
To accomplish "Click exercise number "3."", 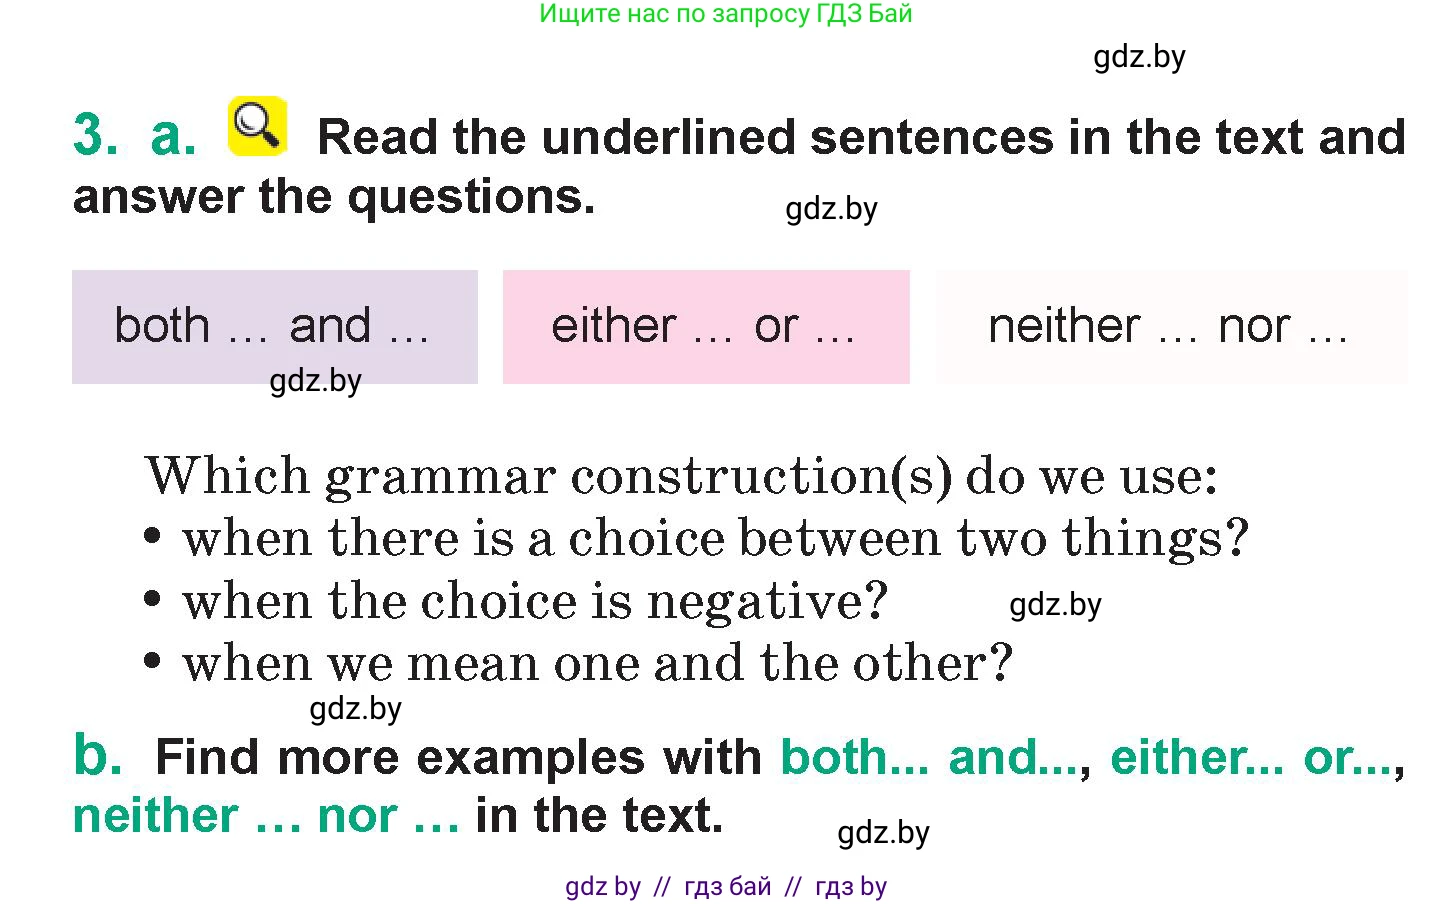I will point(95,135).
